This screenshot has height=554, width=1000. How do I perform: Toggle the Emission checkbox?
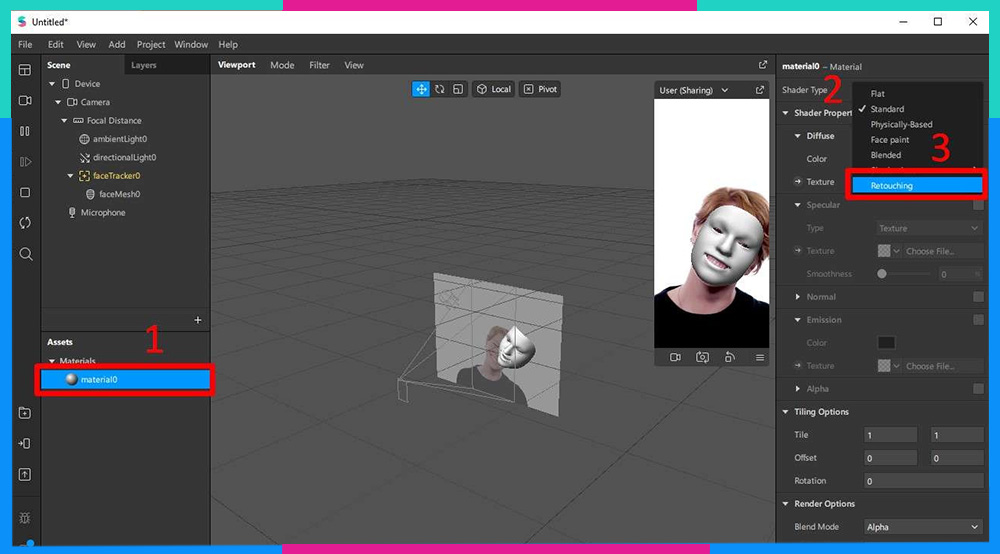978,320
